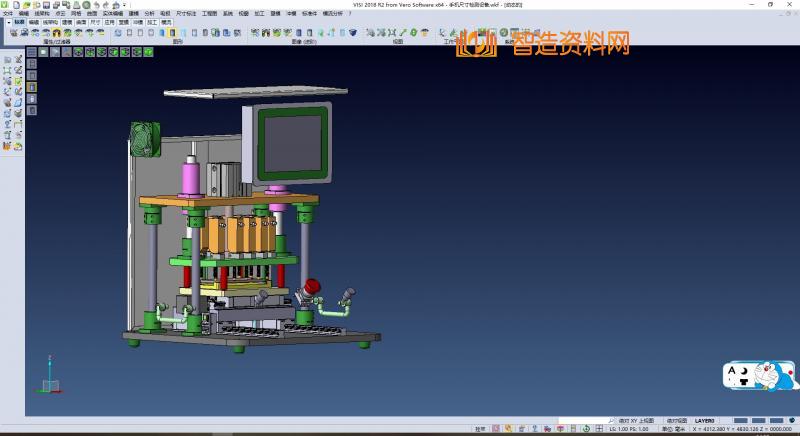
Task: Click the first blue color block in status bar
Action: [x=741, y=420]
